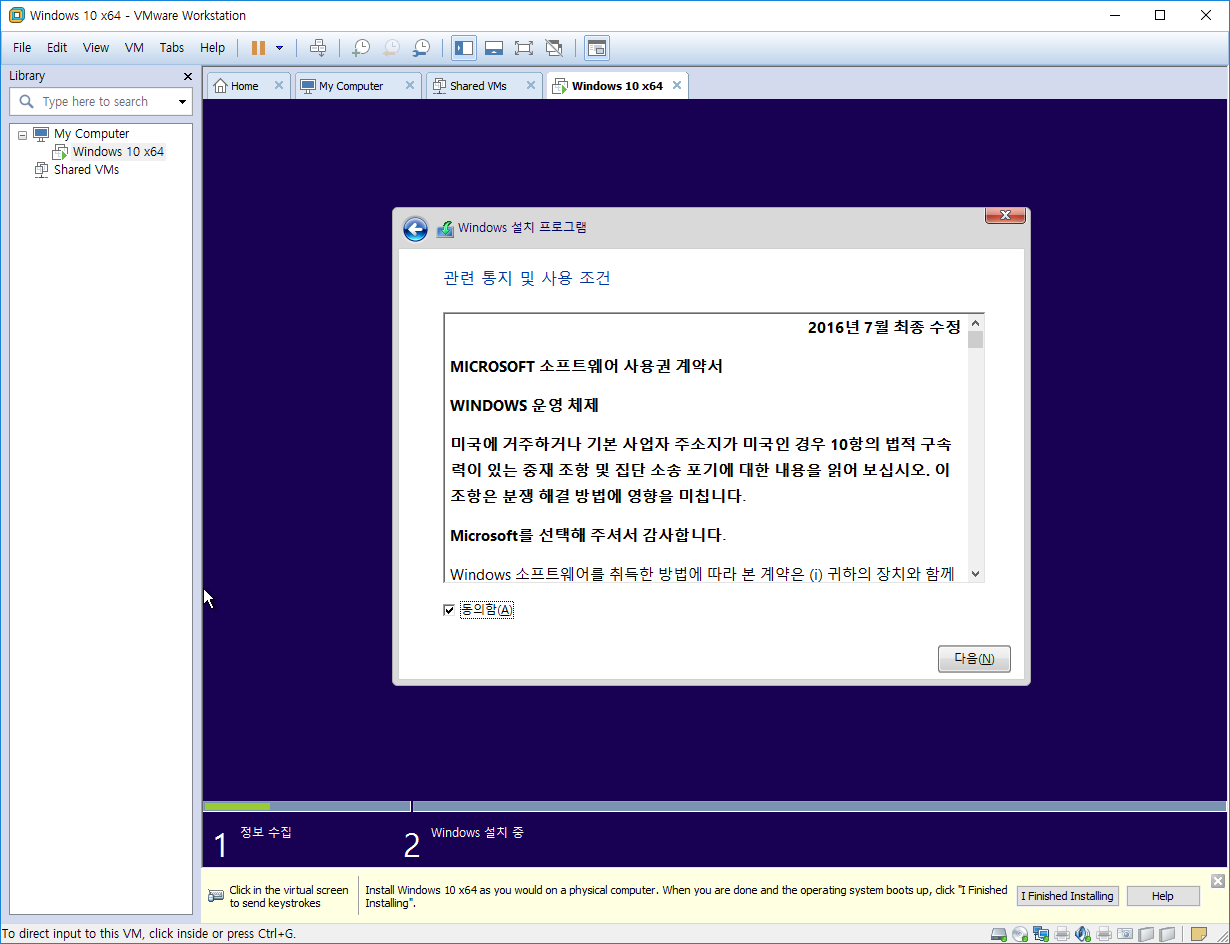
Task: Close the Windows setup dialog
Action: [1005, 215]
